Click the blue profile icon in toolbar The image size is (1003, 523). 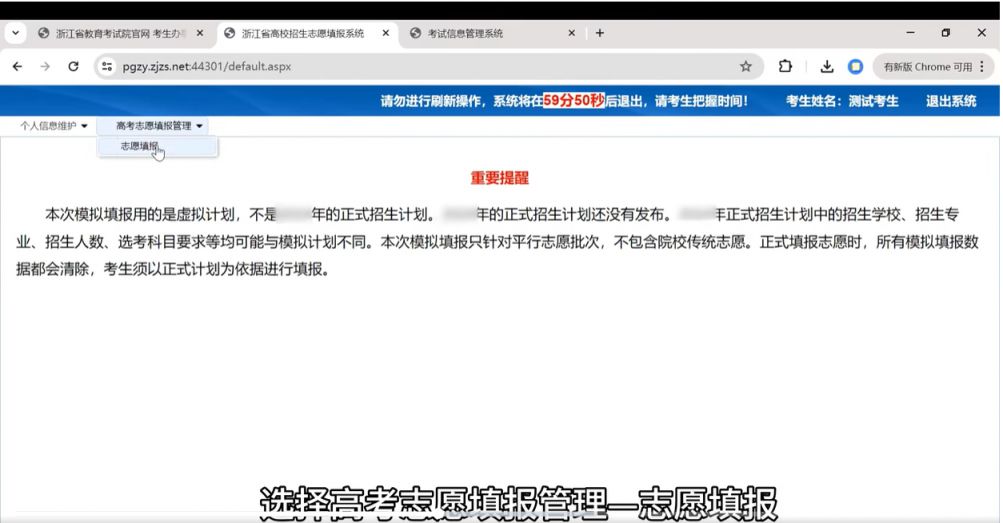[x=855, y=67]
